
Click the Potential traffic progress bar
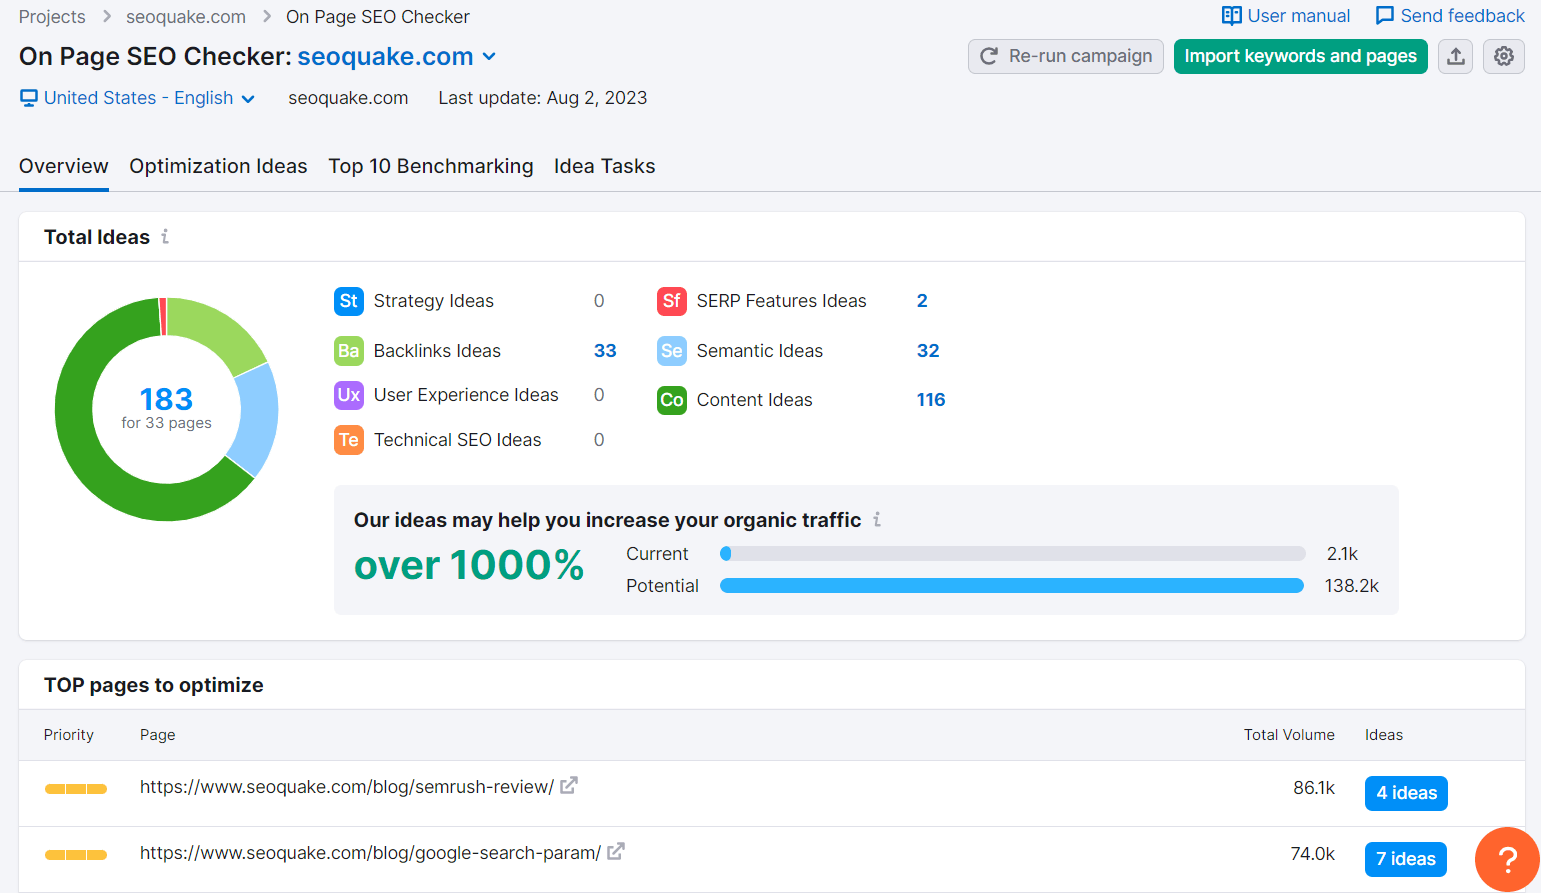pyautogui.click(x=1012, y=586)
